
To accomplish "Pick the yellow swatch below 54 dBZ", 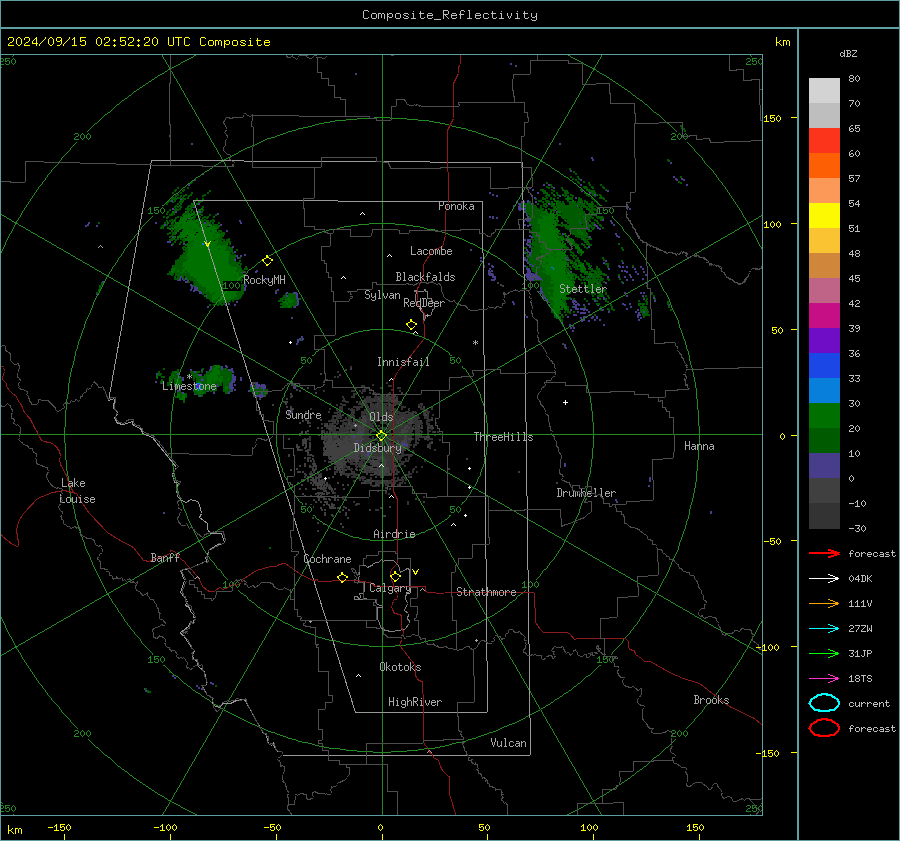I will (824, 216).
